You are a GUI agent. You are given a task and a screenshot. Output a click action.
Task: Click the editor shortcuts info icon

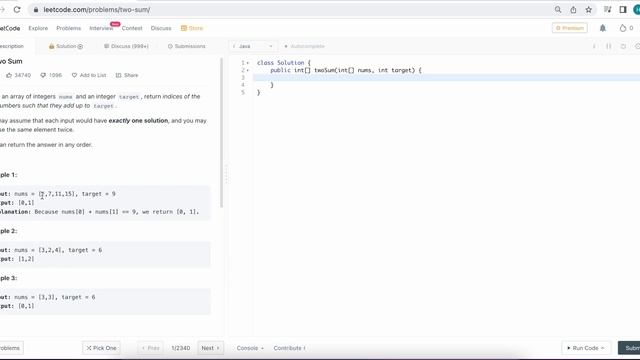(594, 46)
